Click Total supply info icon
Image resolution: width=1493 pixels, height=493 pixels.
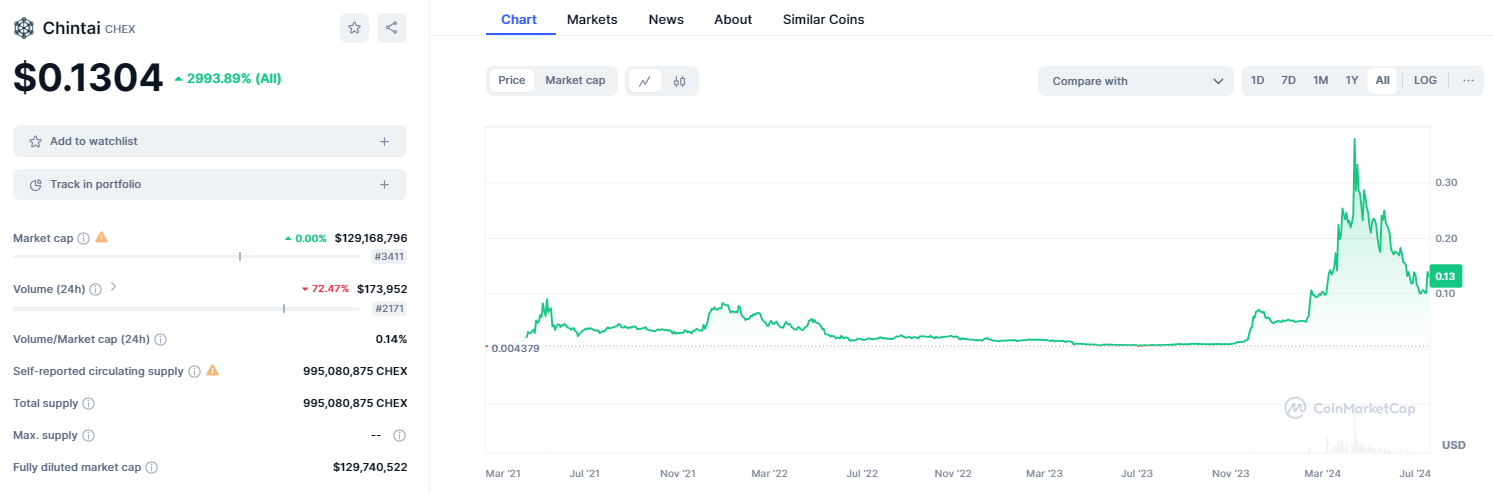pyautogui.click(x=88, y=404)
